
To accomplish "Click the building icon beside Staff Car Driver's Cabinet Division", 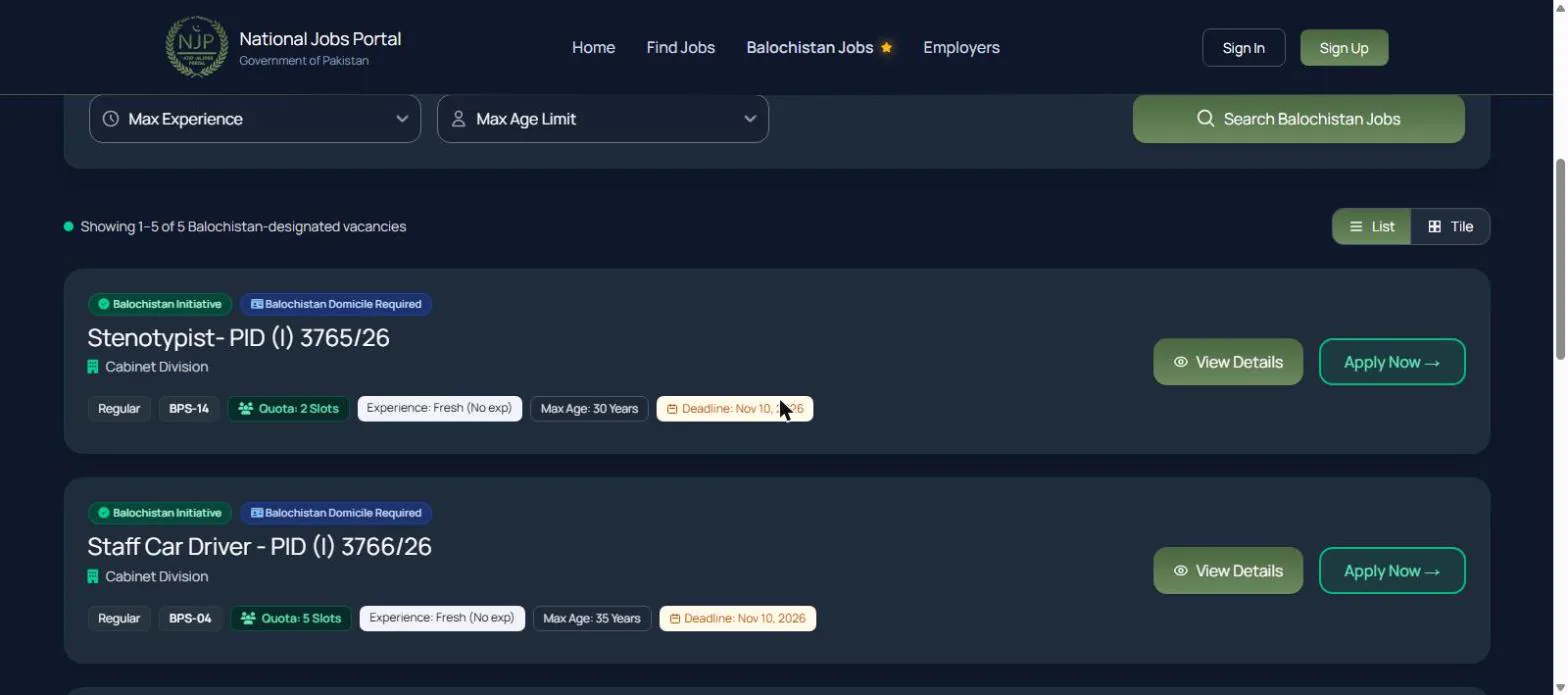I will (93, 577).
